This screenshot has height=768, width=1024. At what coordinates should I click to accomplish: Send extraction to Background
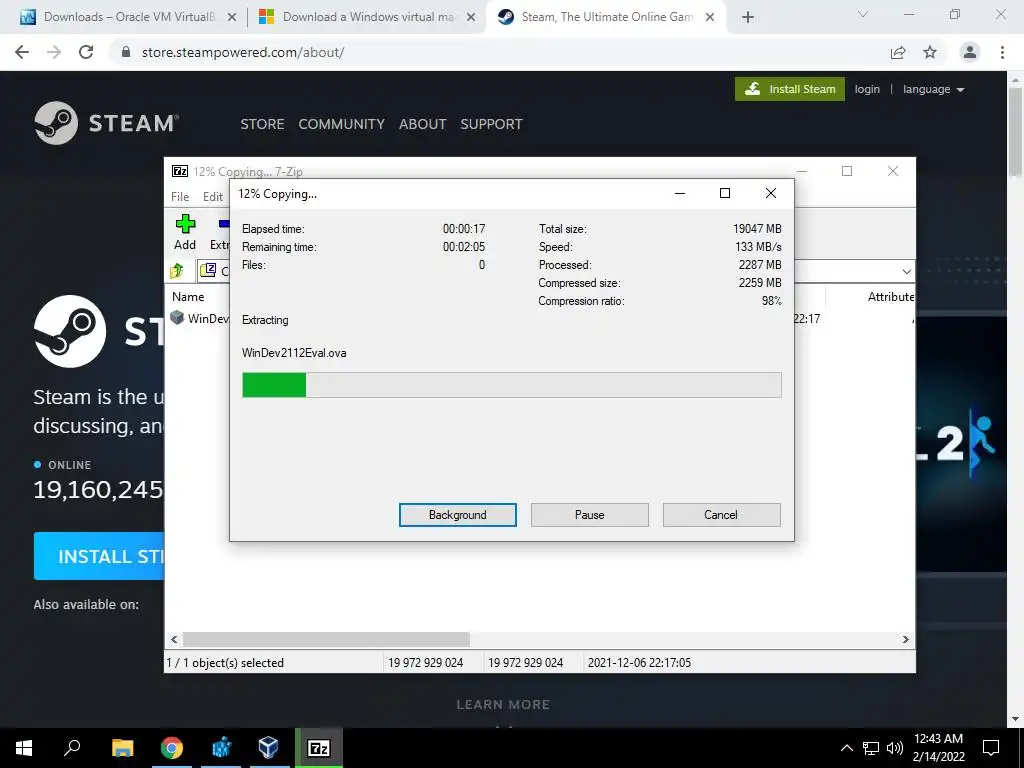[x=457, y=515]
